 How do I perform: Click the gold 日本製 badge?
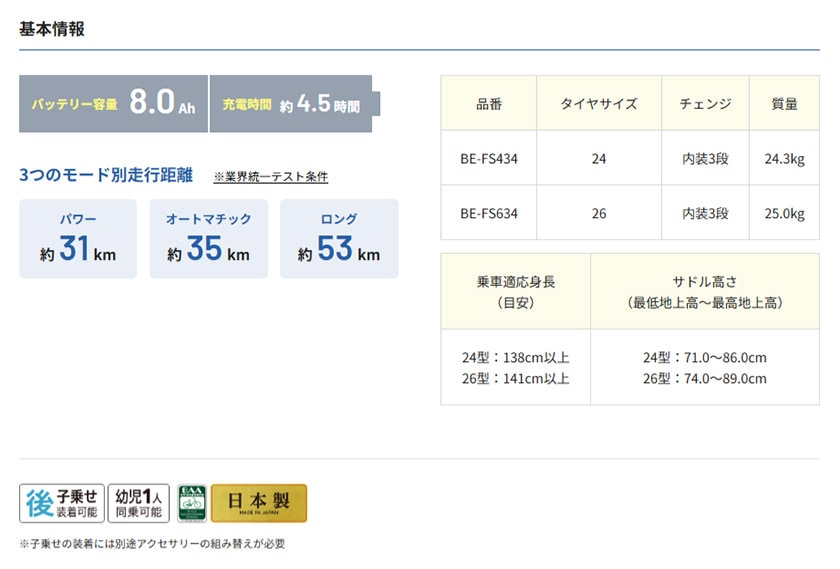click(x=259, y=503)
